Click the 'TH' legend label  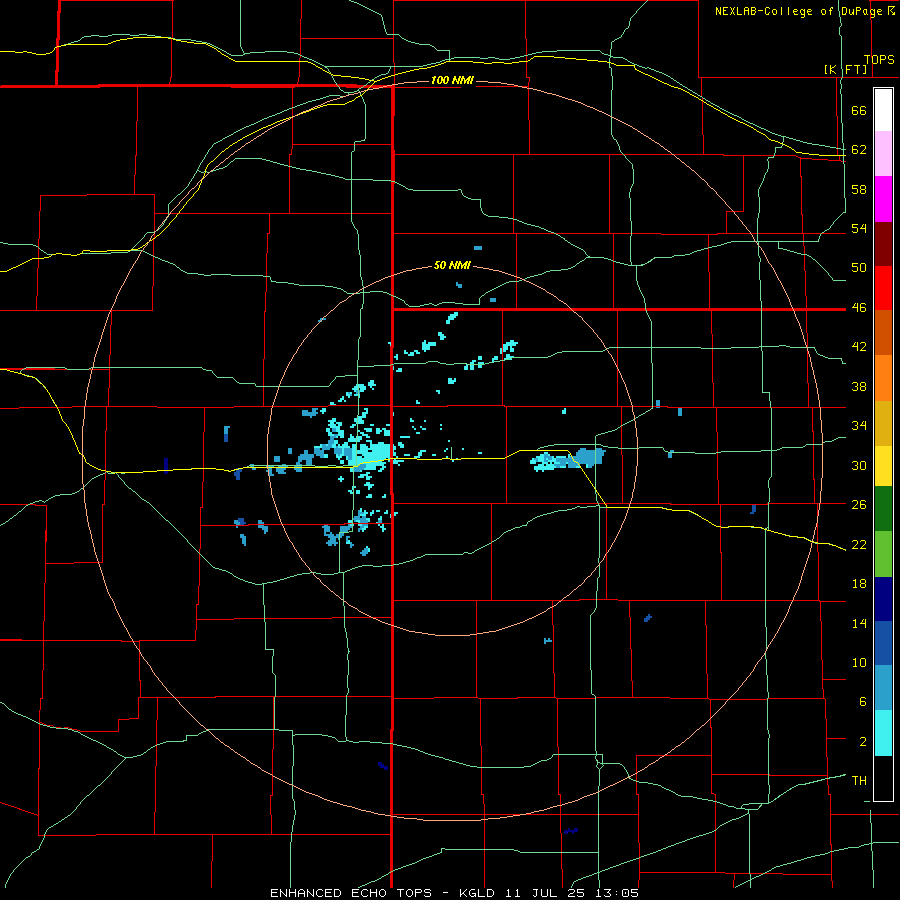coord(859,781)
